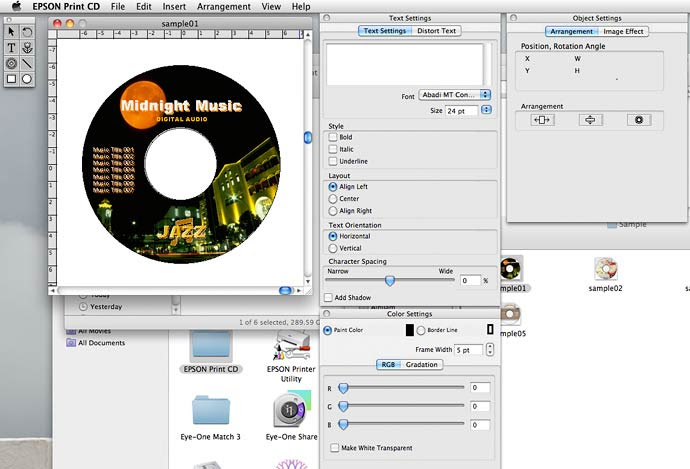Open the Eye-One Share application icon
The width and height of the screenshot is (690, 469).
pyautogui.click(x=291, y=409)
